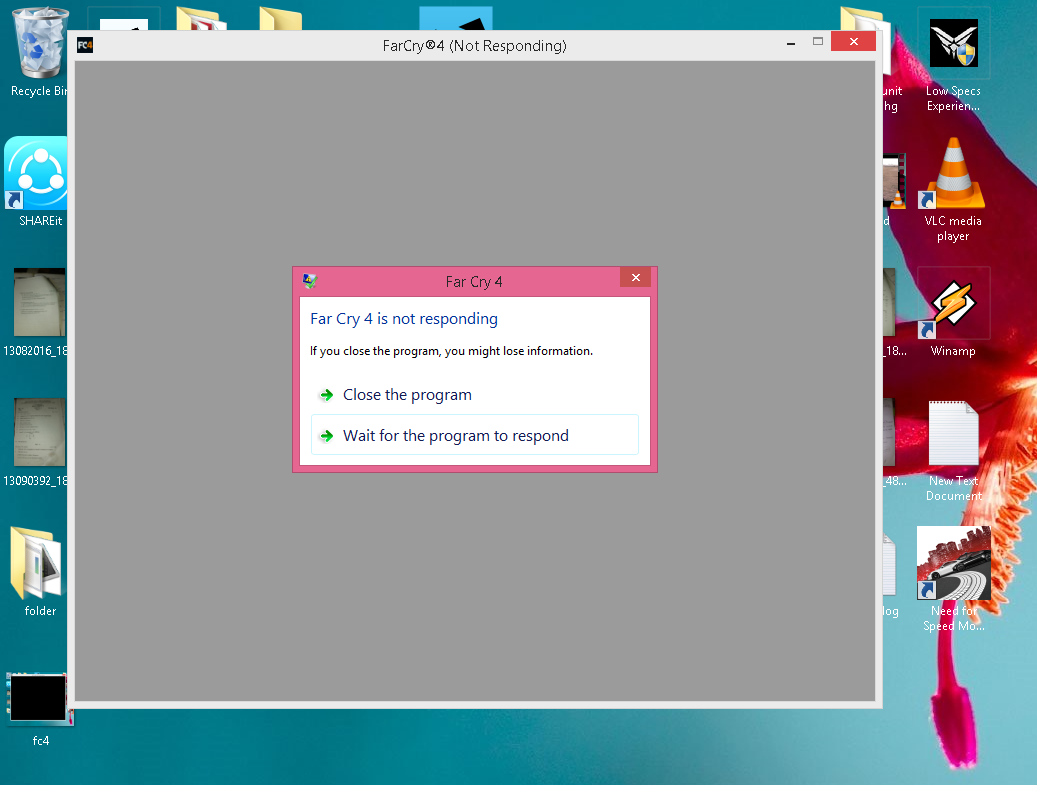Screen dimensions: 1037x785
Task: Select Wait for the program to respond
Action: pyautogui.click(x=474, y=435)
